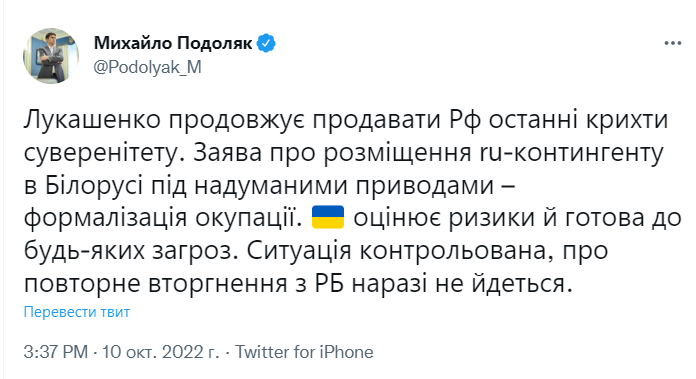The width and height of the screenshot is (696, 379).
Task: Click the phrase оцінює ризики after the flag
Action: pyautogui.click(x=444, y=218)
